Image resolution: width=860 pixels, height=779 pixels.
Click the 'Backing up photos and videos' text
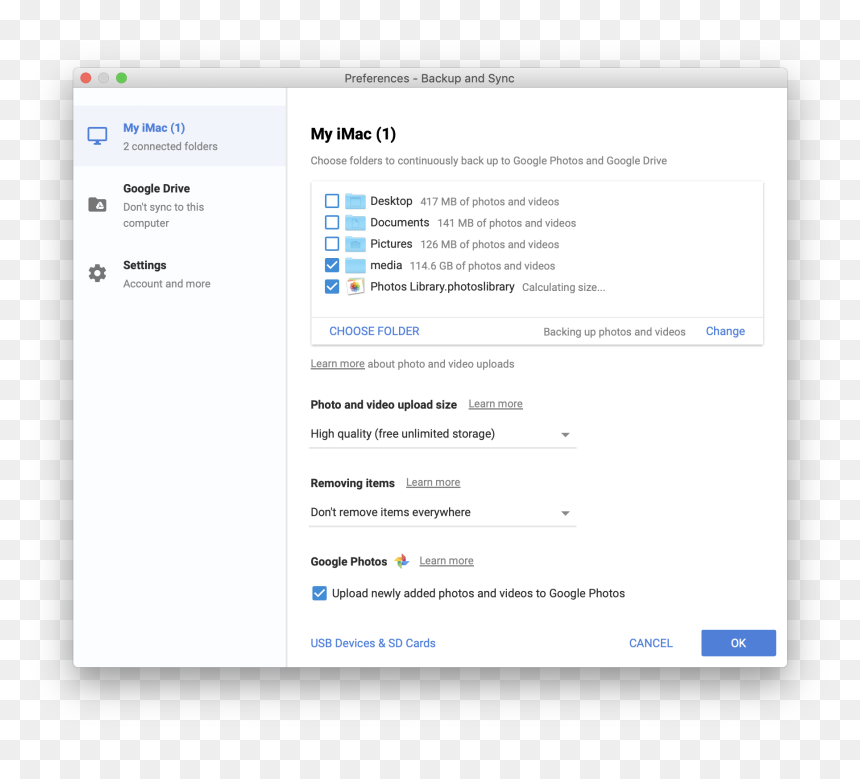click(614, 332)
